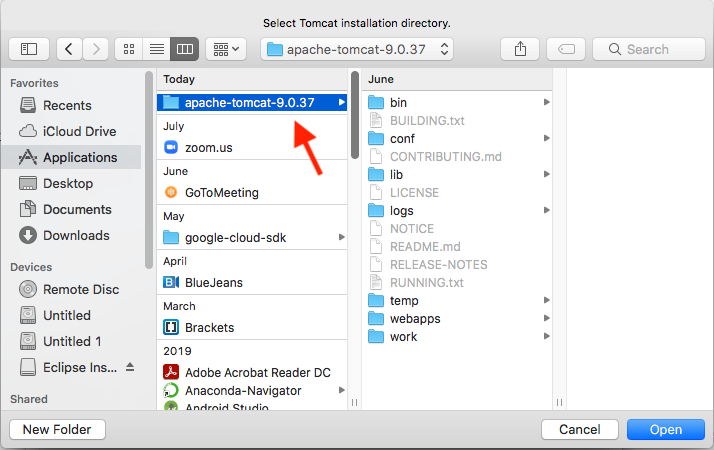This screenshot has height=450, width=714.
Task: Open the apache-tomcat-9.0.37 path popup
Action: pos(357,49)
